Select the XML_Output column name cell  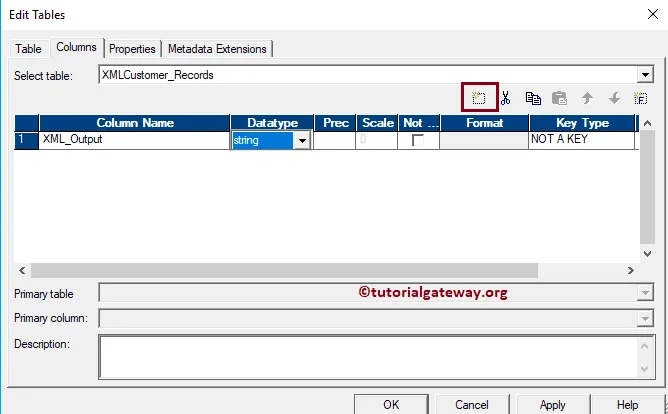134,140
